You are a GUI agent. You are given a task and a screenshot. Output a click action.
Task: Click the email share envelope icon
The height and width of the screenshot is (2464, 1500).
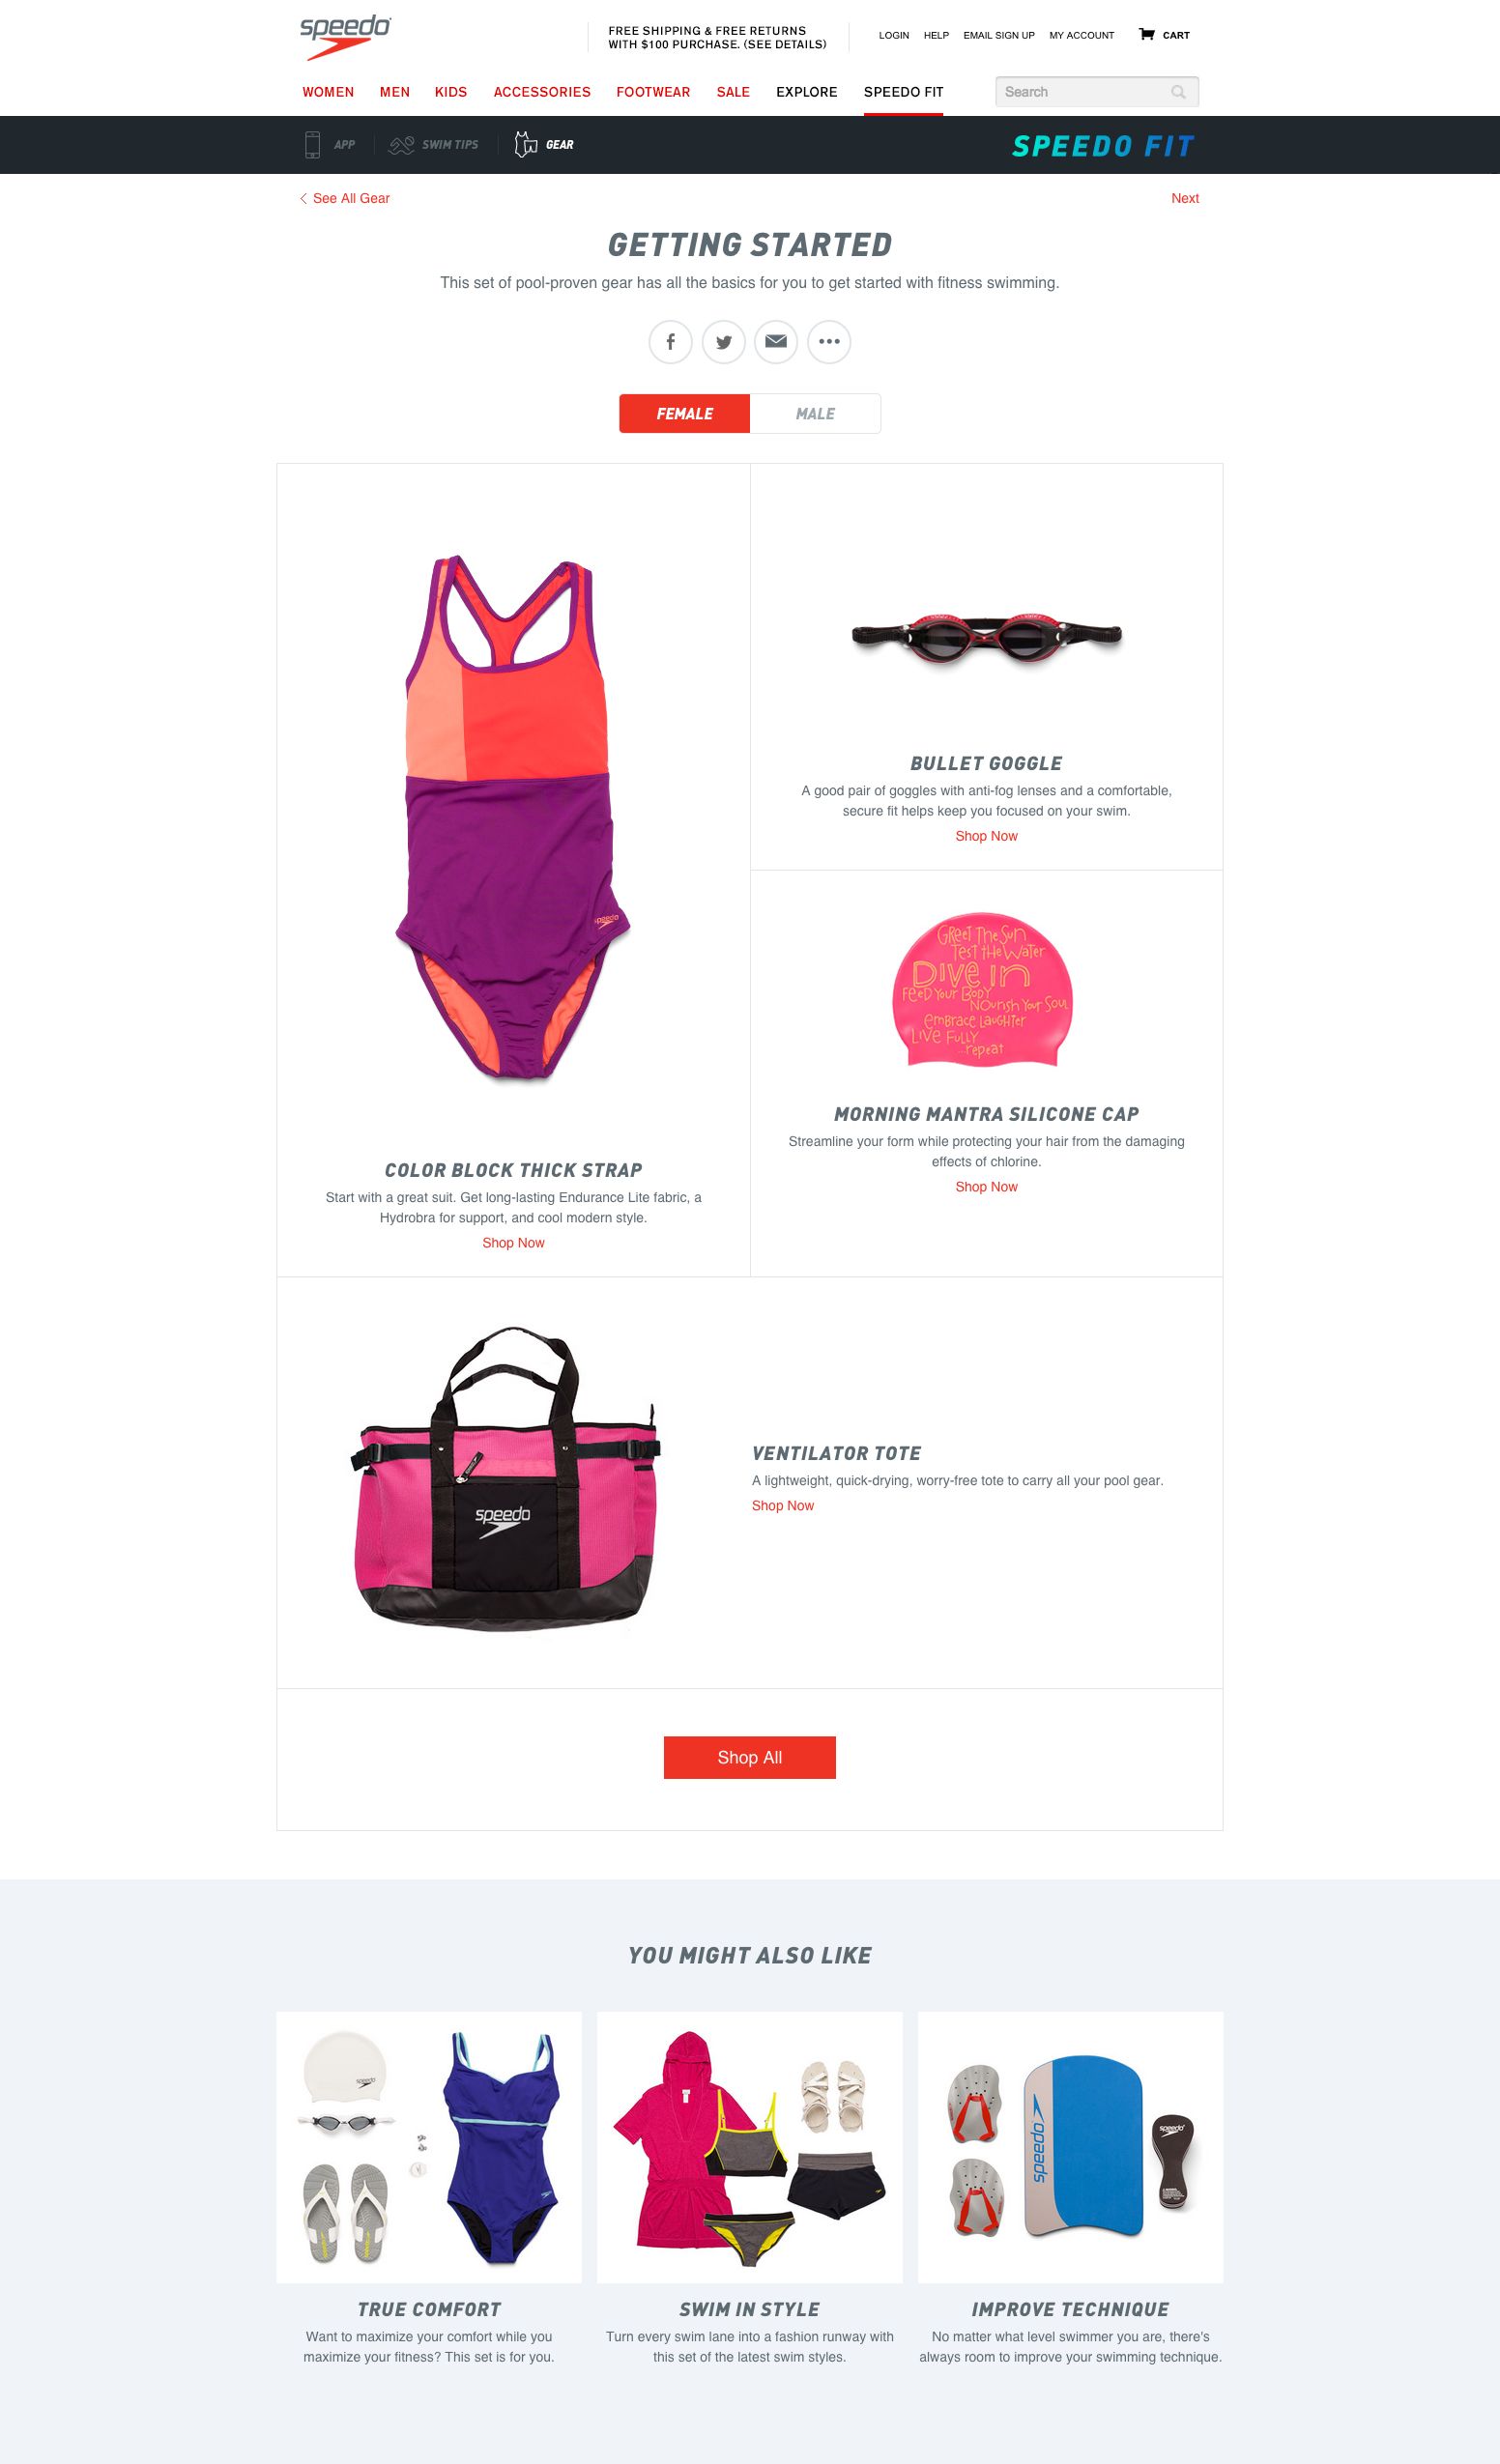pos(776,342)
